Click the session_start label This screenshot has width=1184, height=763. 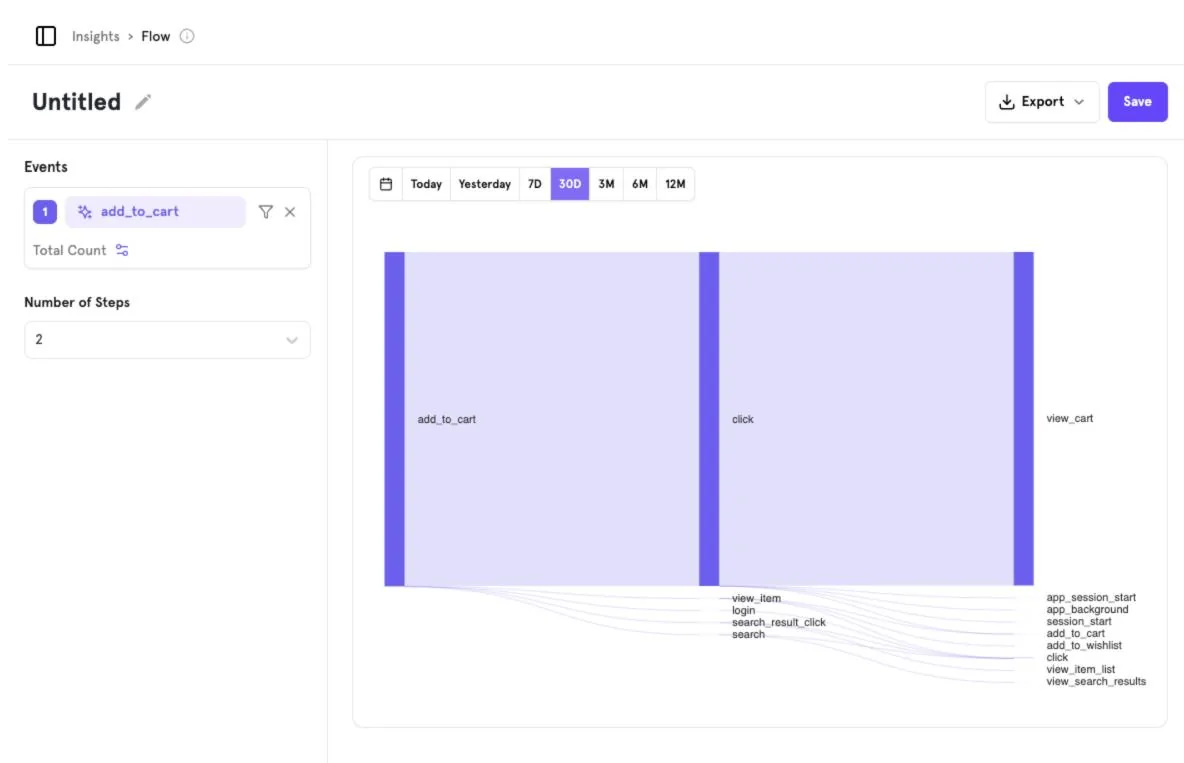click(x=1078, y=622)
